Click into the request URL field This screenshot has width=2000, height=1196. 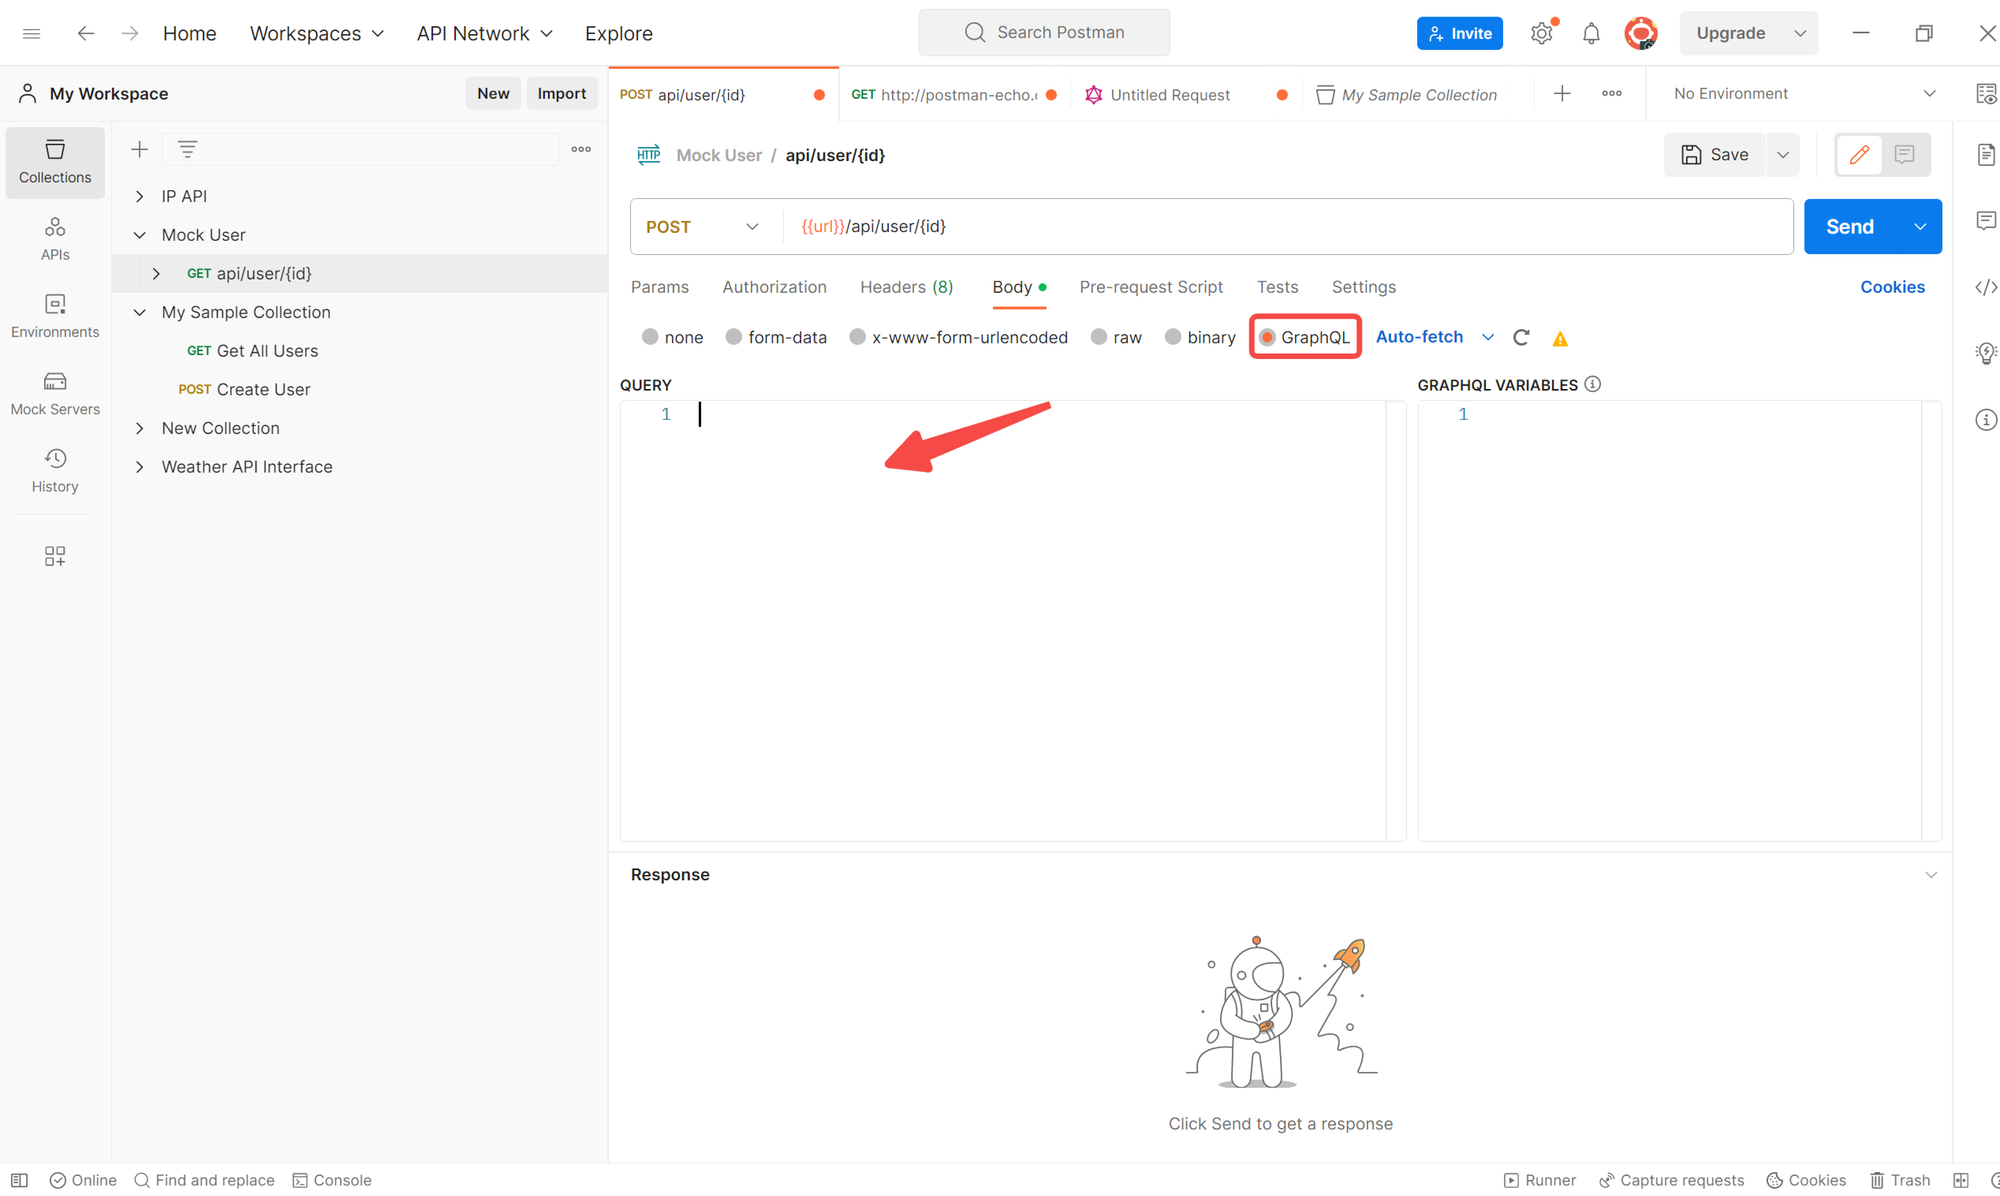pos(1288,227)
